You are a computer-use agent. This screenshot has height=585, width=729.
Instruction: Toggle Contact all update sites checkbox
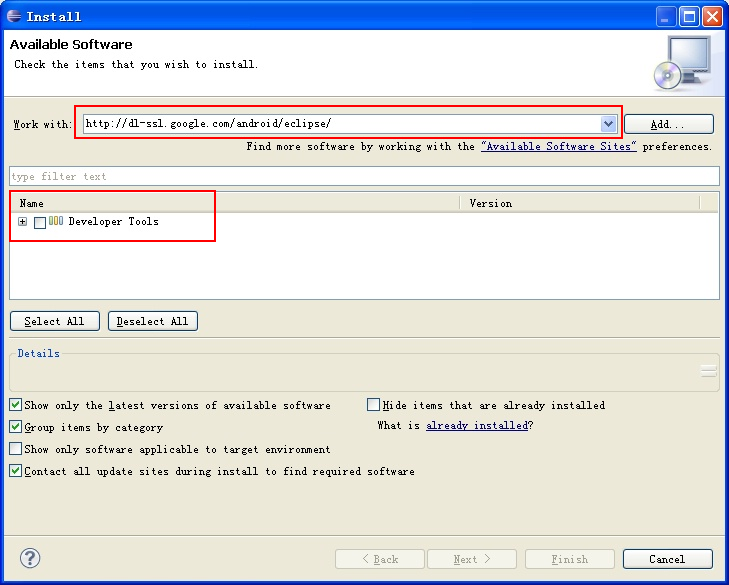coord(15,471)
